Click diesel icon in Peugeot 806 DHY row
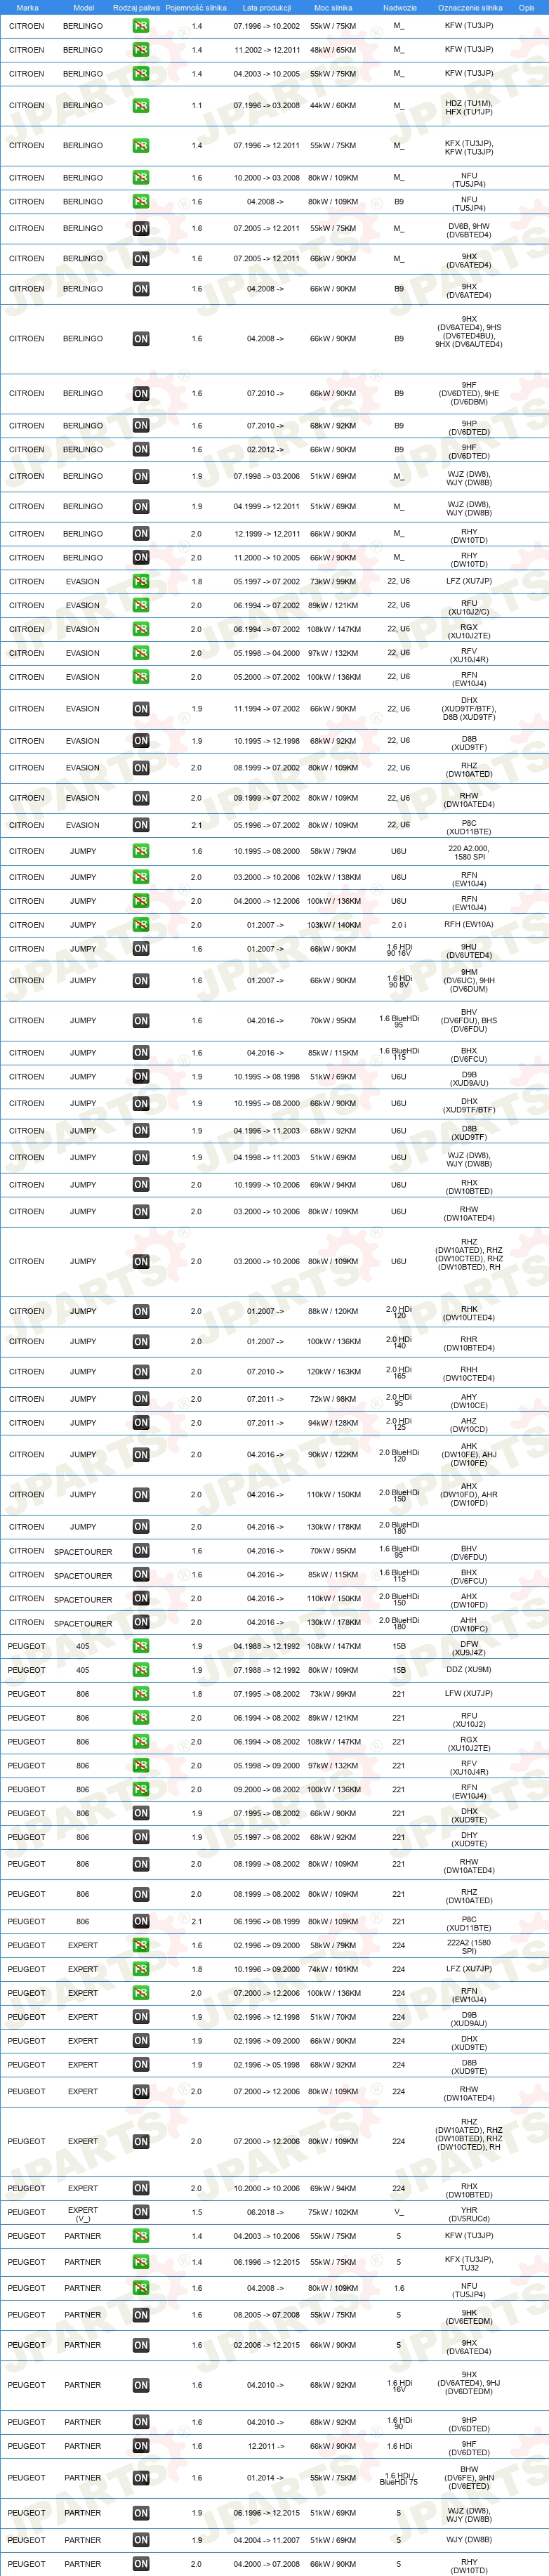 point(141,1838)
